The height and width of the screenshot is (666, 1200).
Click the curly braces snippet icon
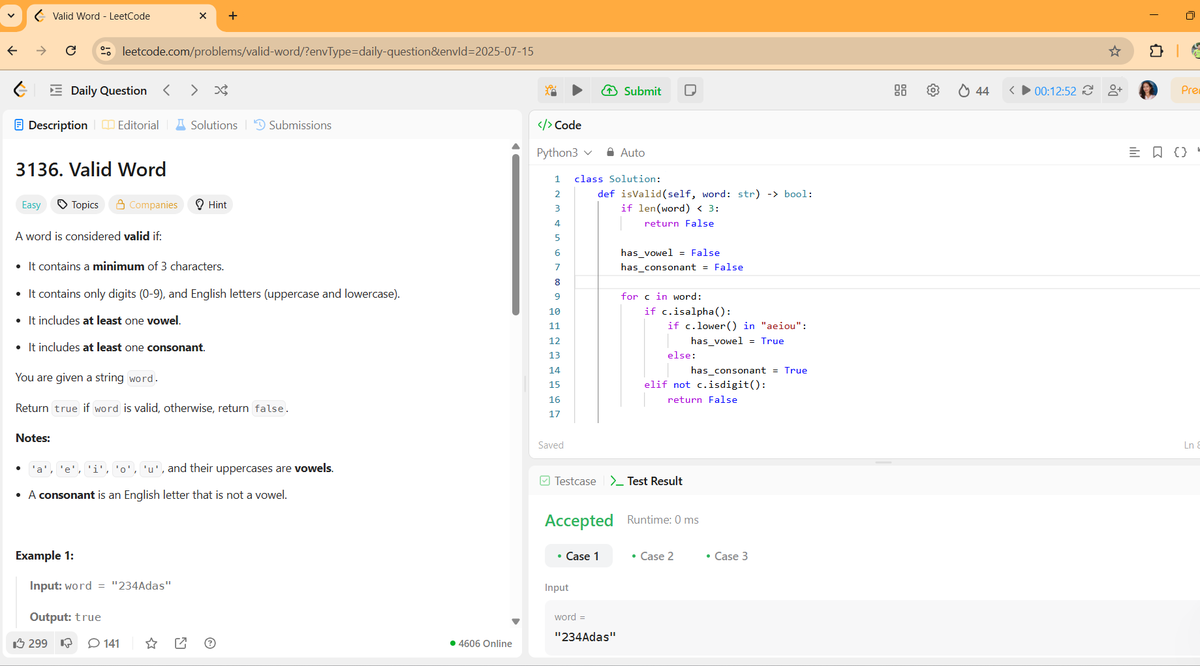(x=1180, y=153)
